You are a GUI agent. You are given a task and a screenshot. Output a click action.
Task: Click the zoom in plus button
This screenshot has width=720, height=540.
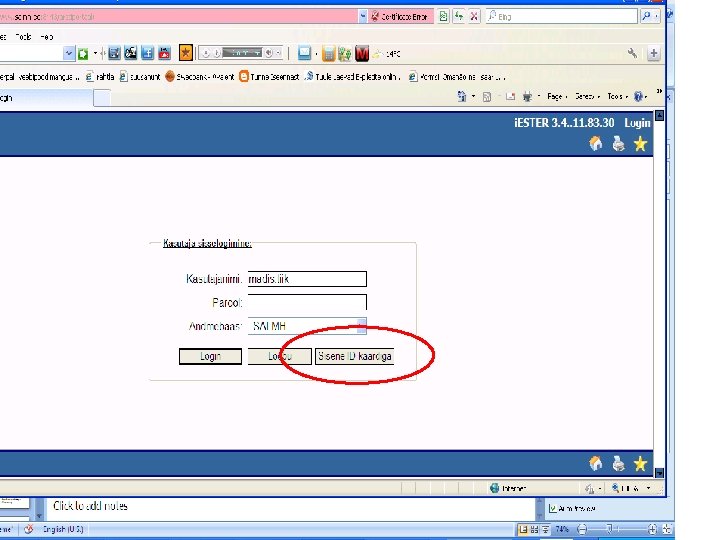652,529
